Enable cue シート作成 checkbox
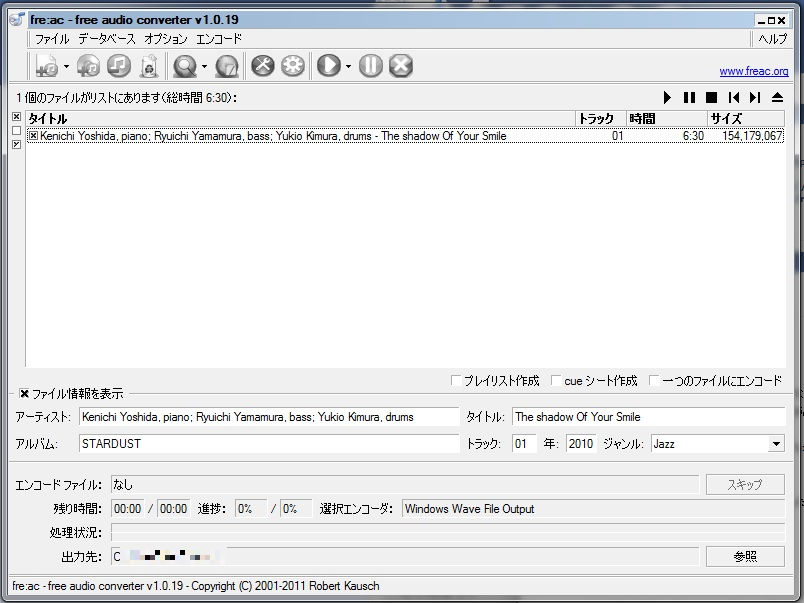 tap(556, 380)
